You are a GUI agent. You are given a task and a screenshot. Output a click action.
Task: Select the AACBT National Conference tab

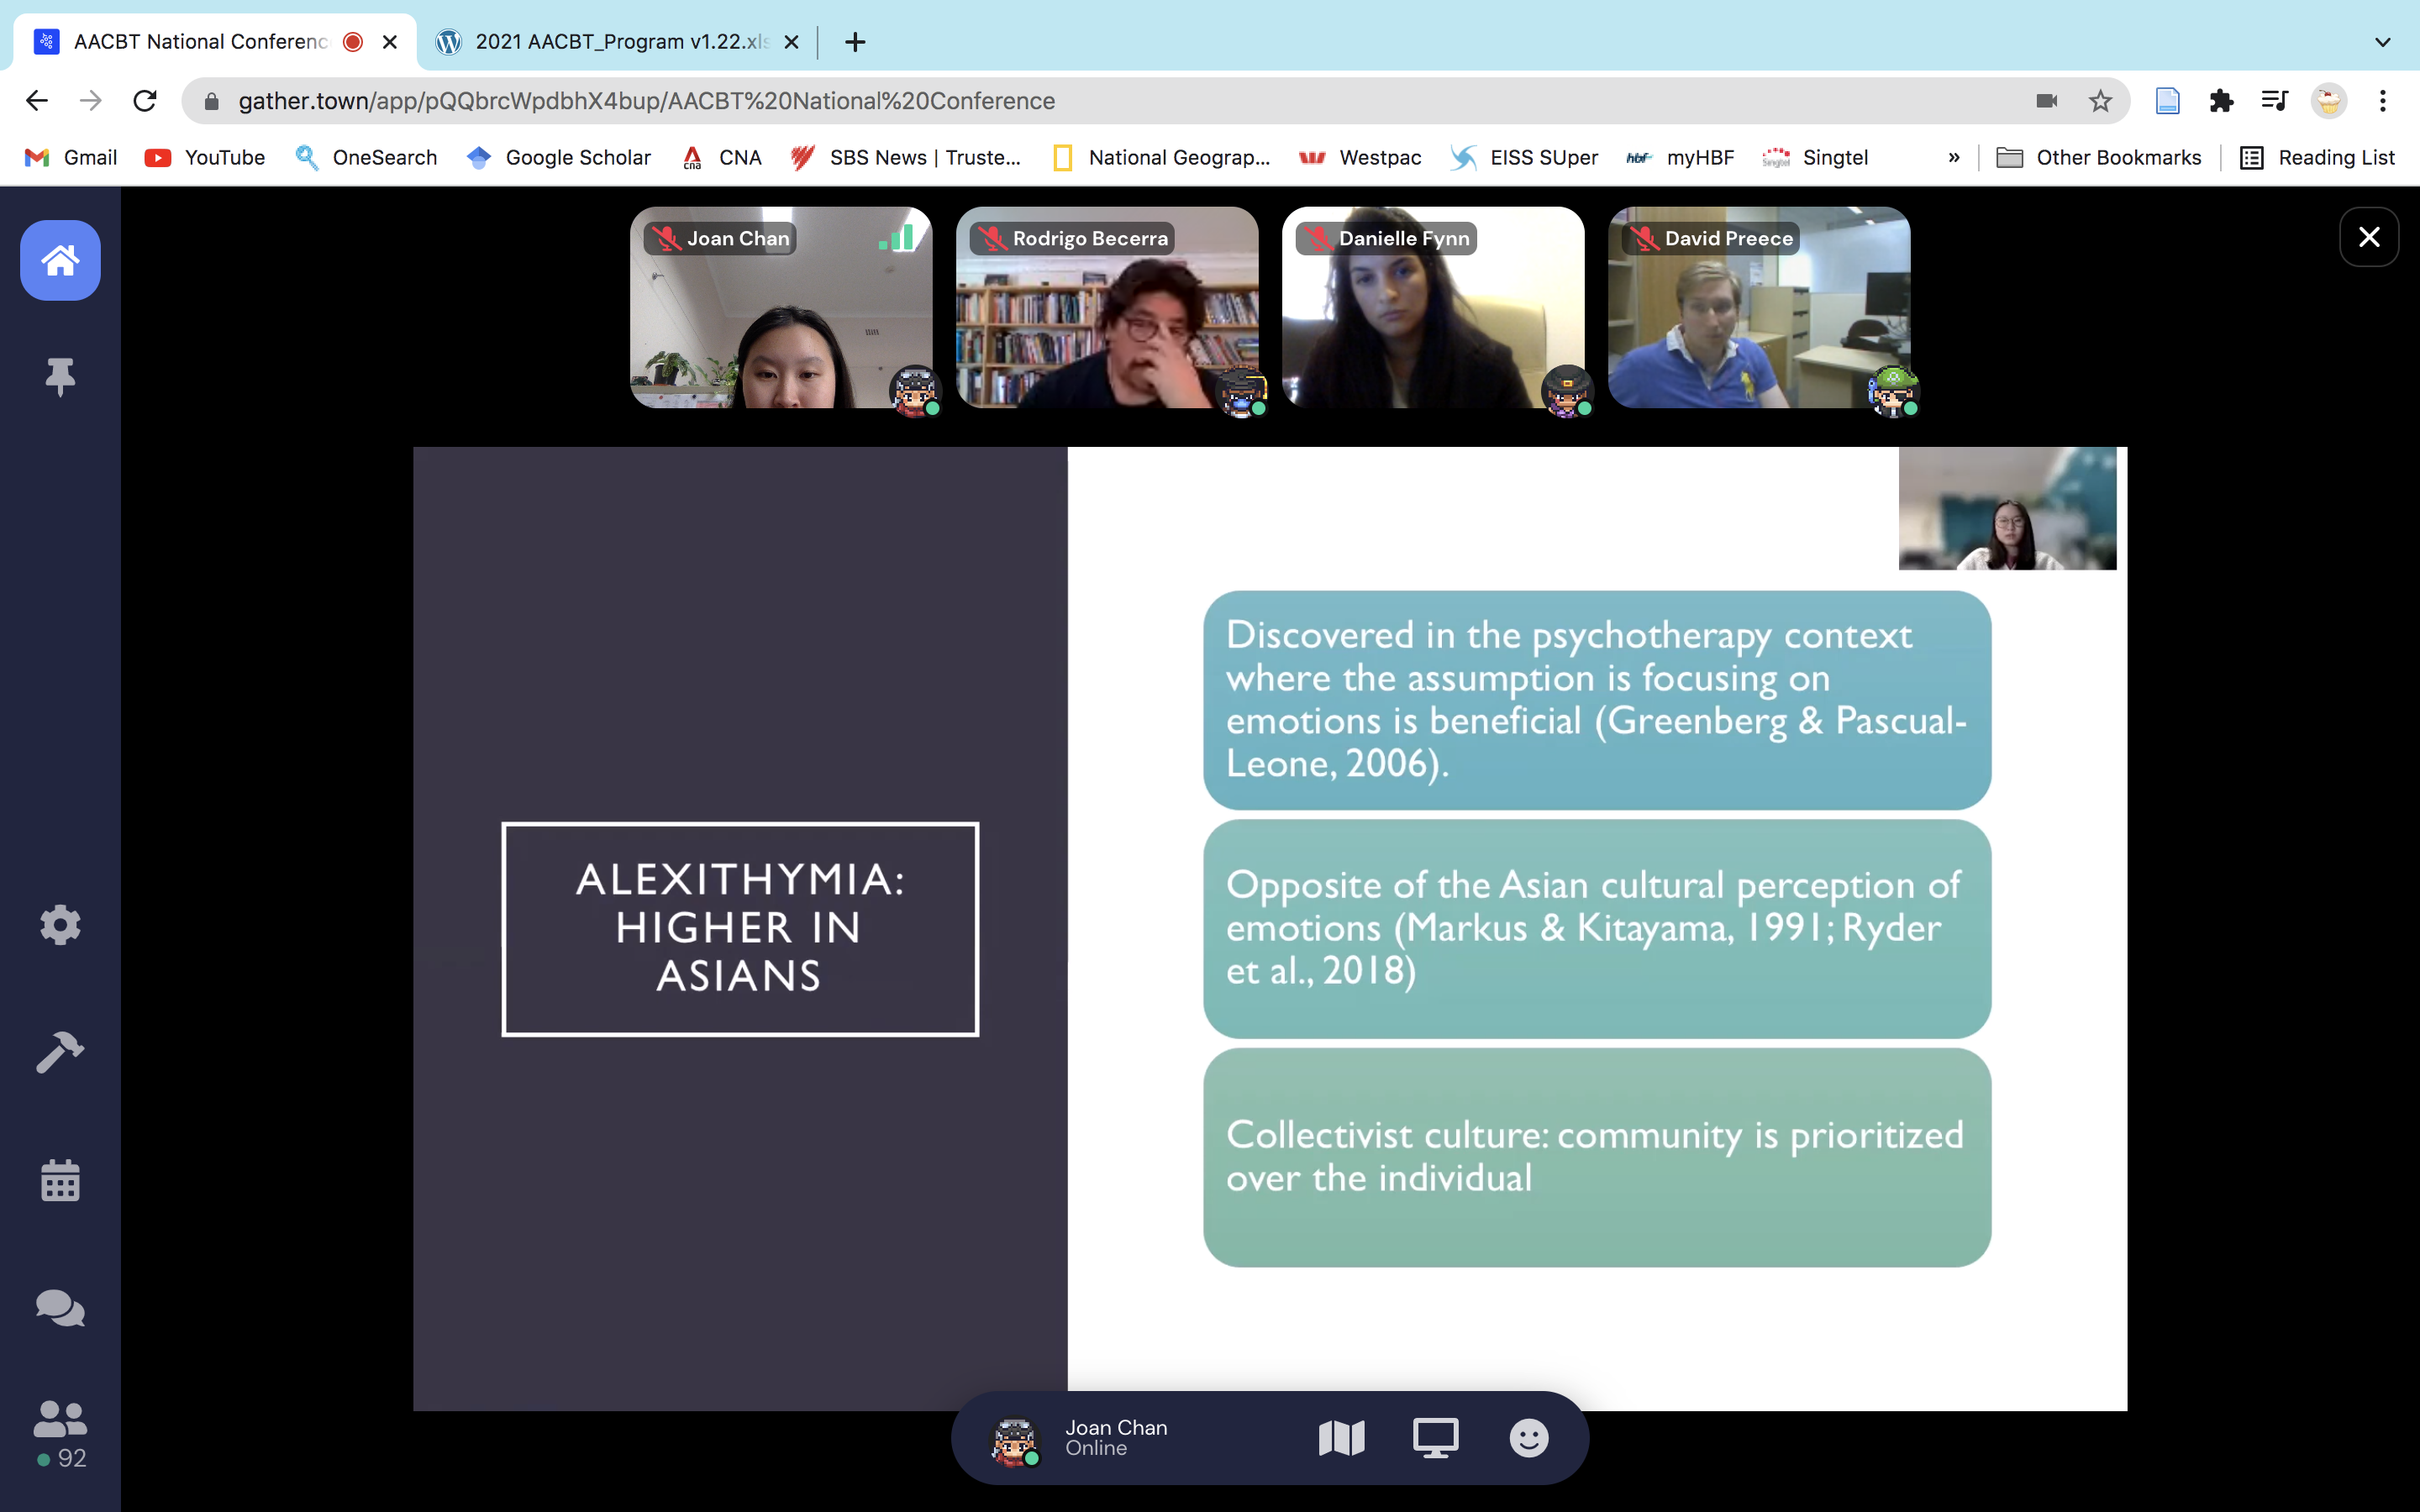tap(200, 42)
